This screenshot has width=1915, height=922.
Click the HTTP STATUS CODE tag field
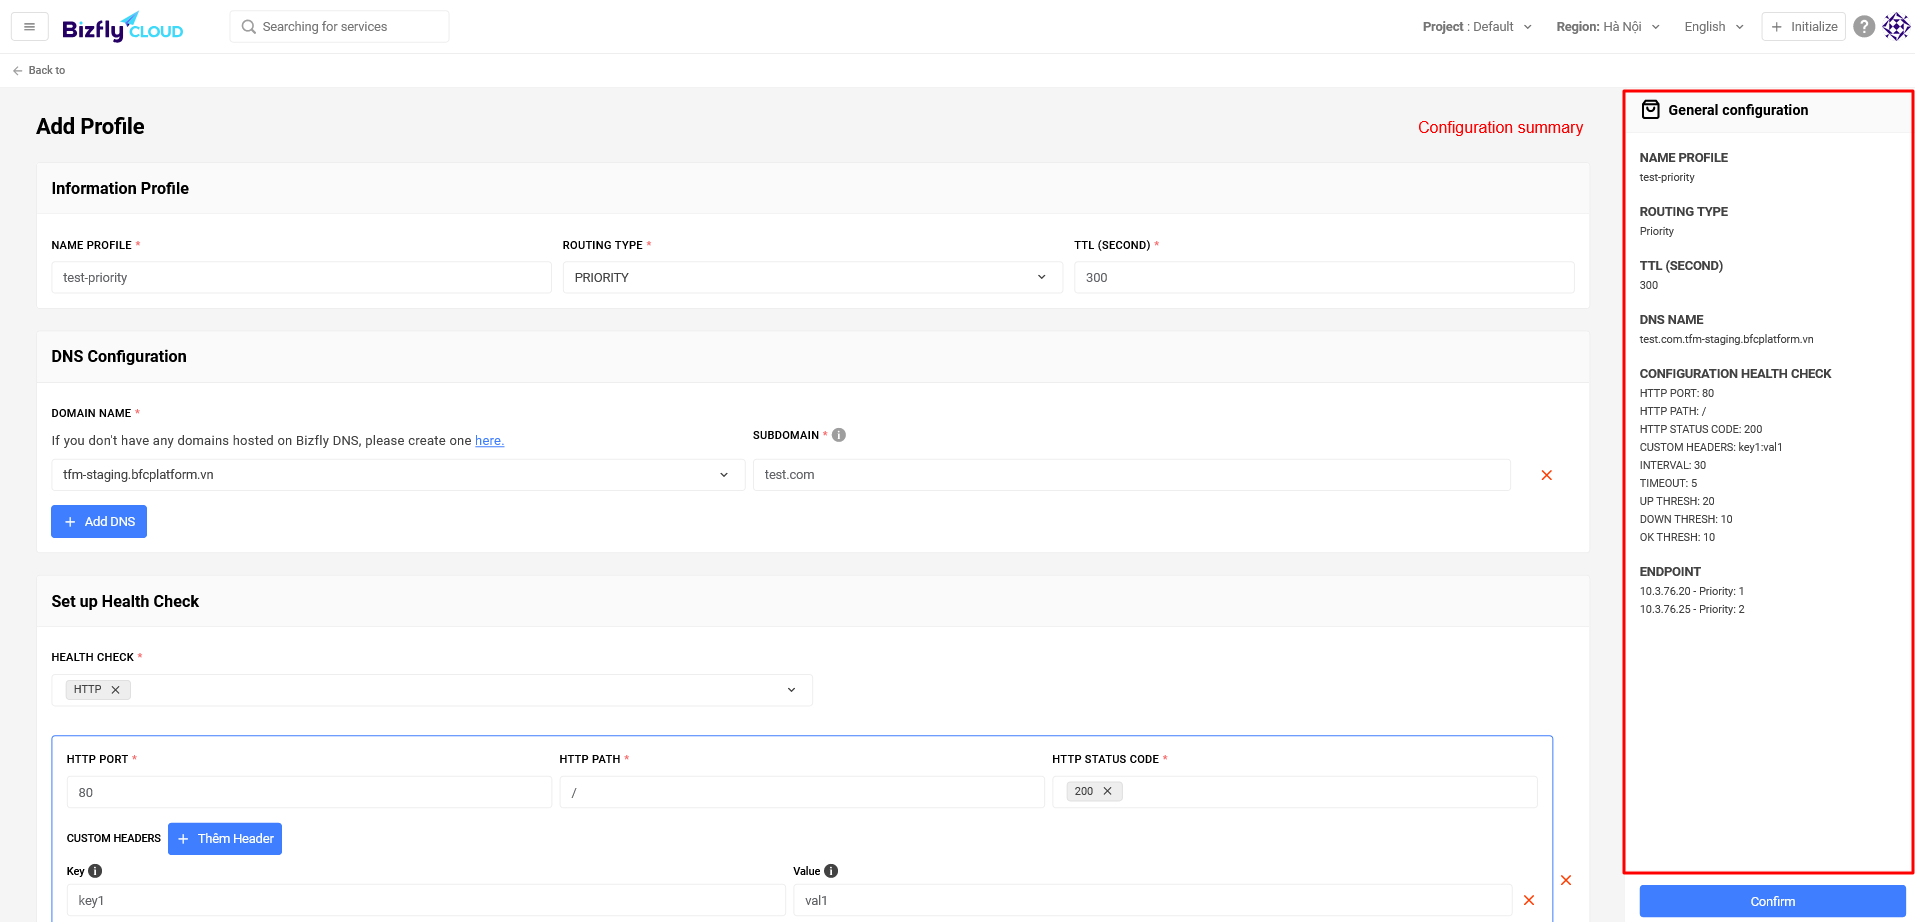pos(1295,792)
